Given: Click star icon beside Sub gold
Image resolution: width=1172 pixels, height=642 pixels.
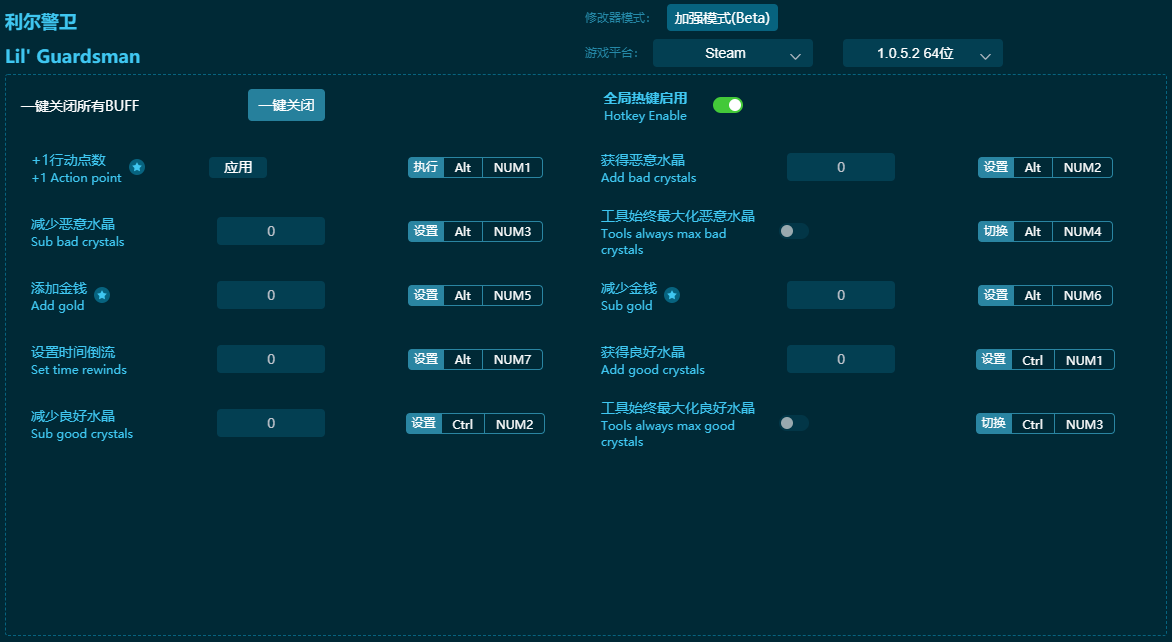Looking at the screenshot, I should (672, 295).
